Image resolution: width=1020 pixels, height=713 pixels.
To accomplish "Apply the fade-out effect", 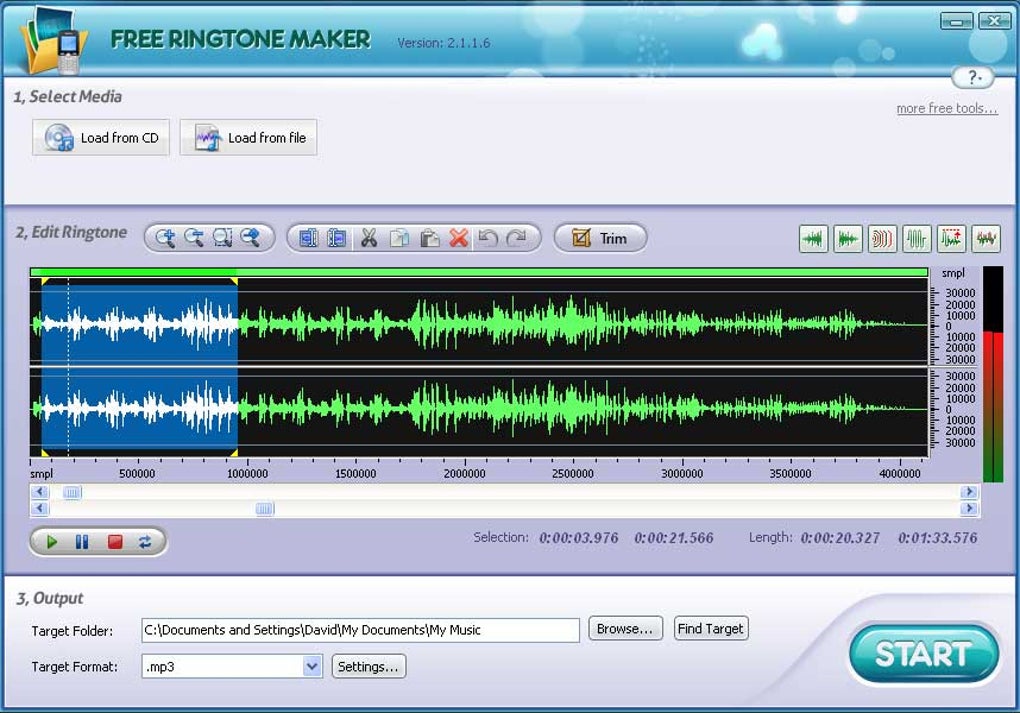I will pos(847,238).
